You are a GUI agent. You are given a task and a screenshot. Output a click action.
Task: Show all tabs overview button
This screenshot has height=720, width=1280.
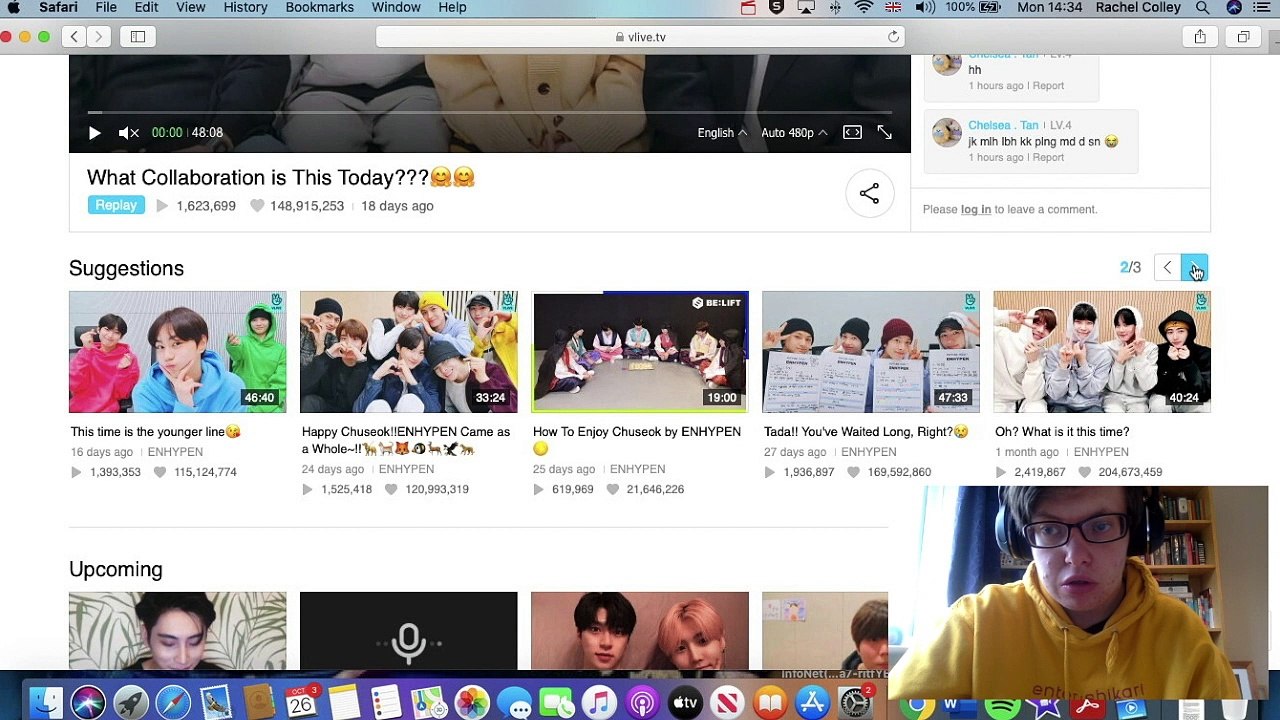click(x=1243, y=37)
